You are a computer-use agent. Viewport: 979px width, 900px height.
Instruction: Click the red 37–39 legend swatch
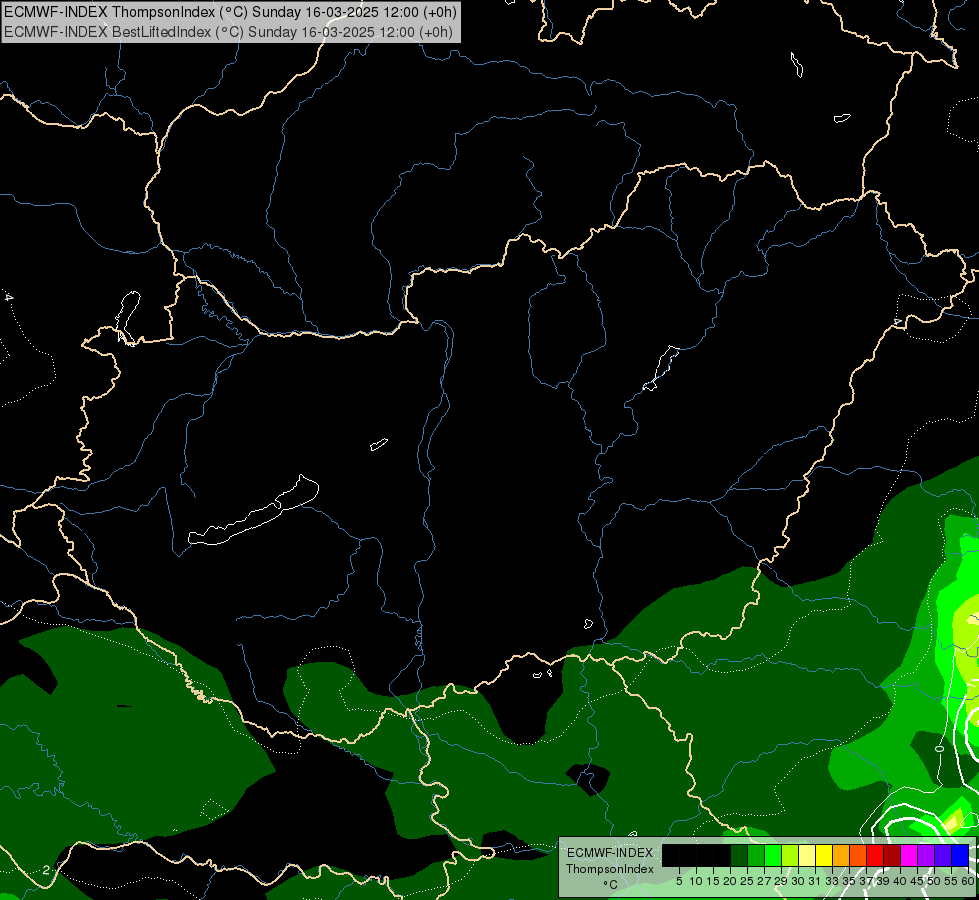tap(875, 856)
